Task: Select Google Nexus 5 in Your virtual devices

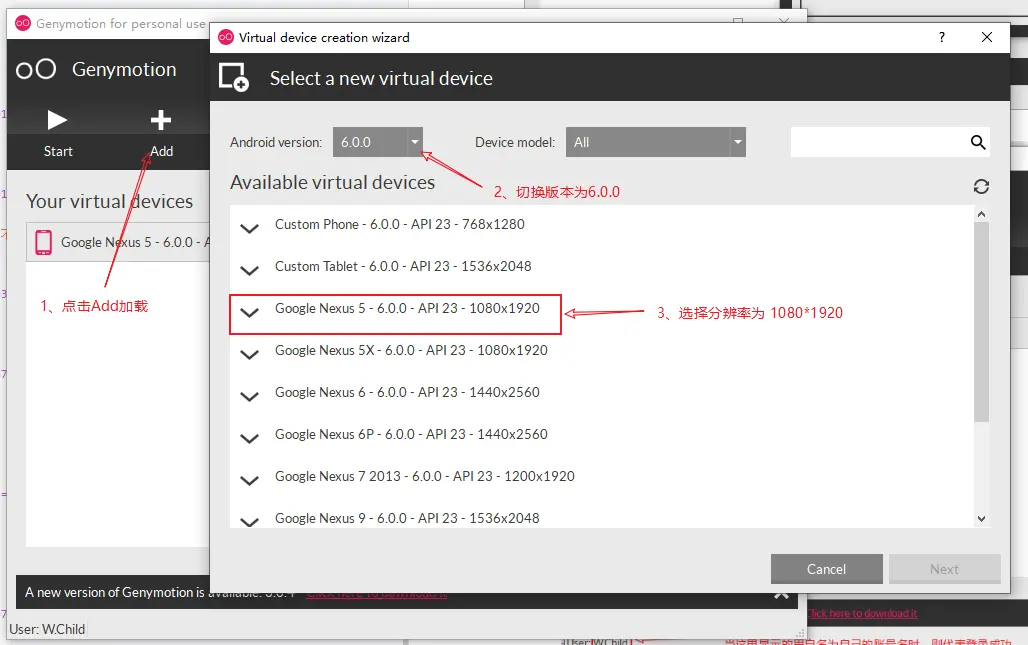Action: click(x=118, y=242)
